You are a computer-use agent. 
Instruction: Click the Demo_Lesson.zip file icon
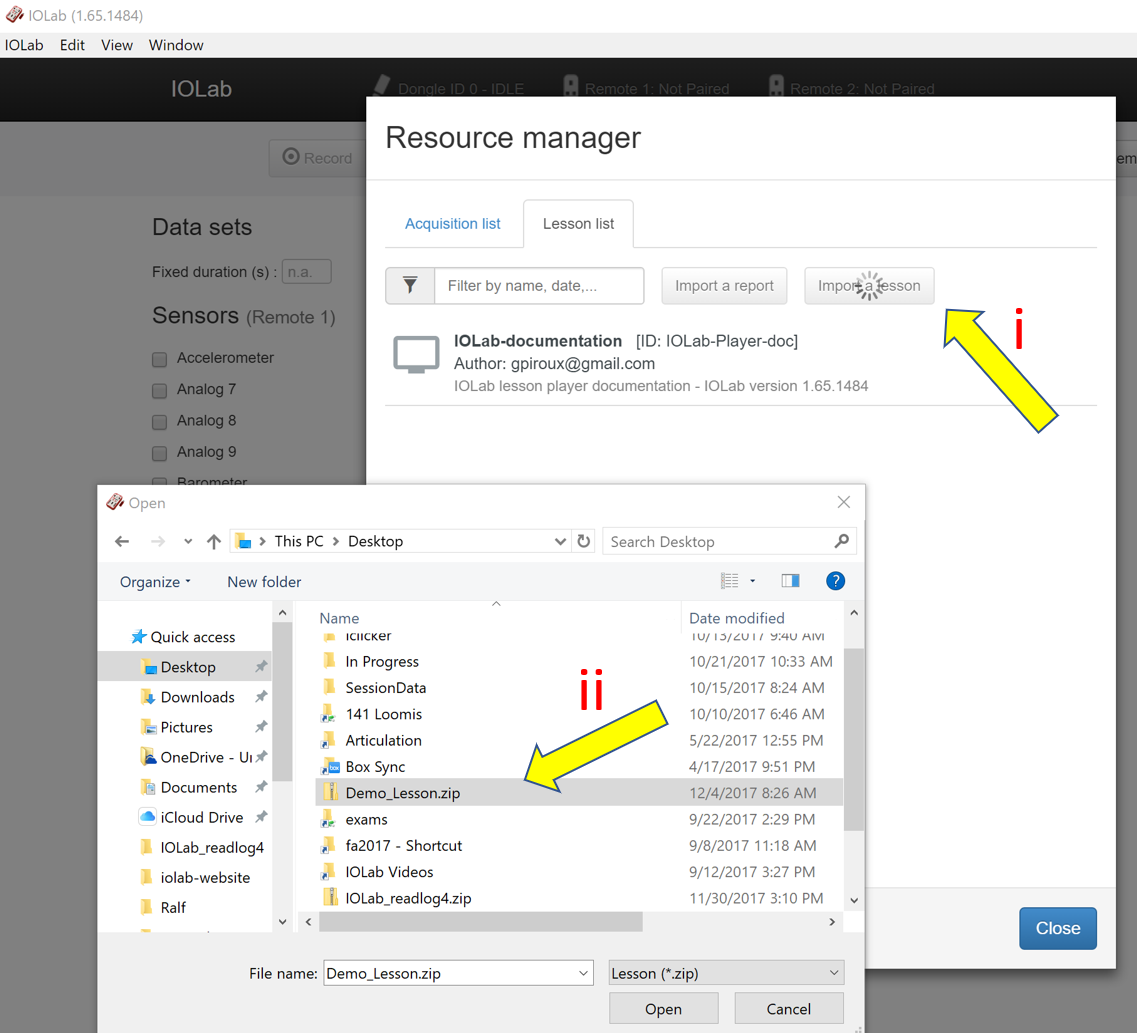pos(331,792)
